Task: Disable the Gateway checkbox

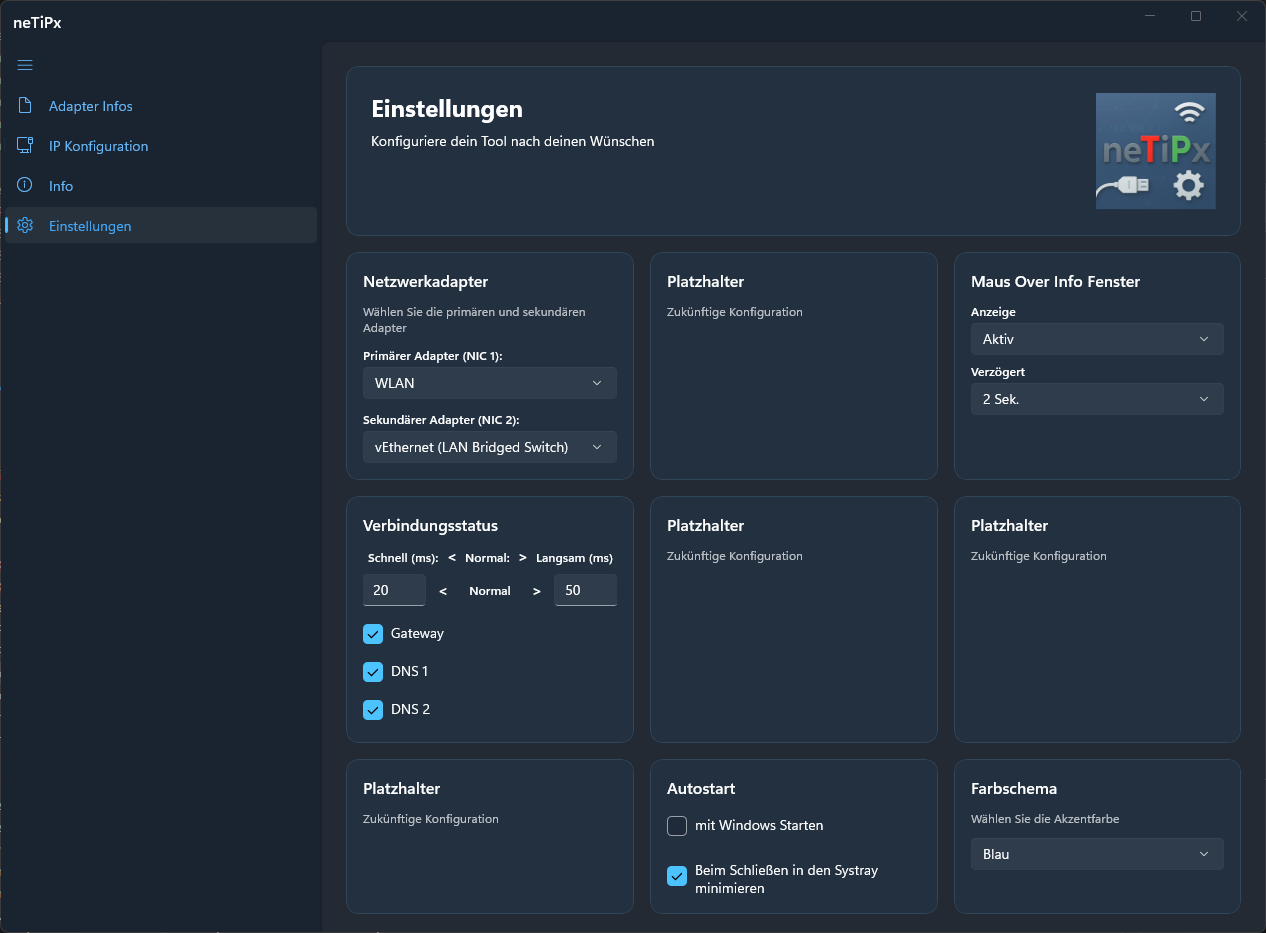Action: pyautogui.click(x=373, y=633)
